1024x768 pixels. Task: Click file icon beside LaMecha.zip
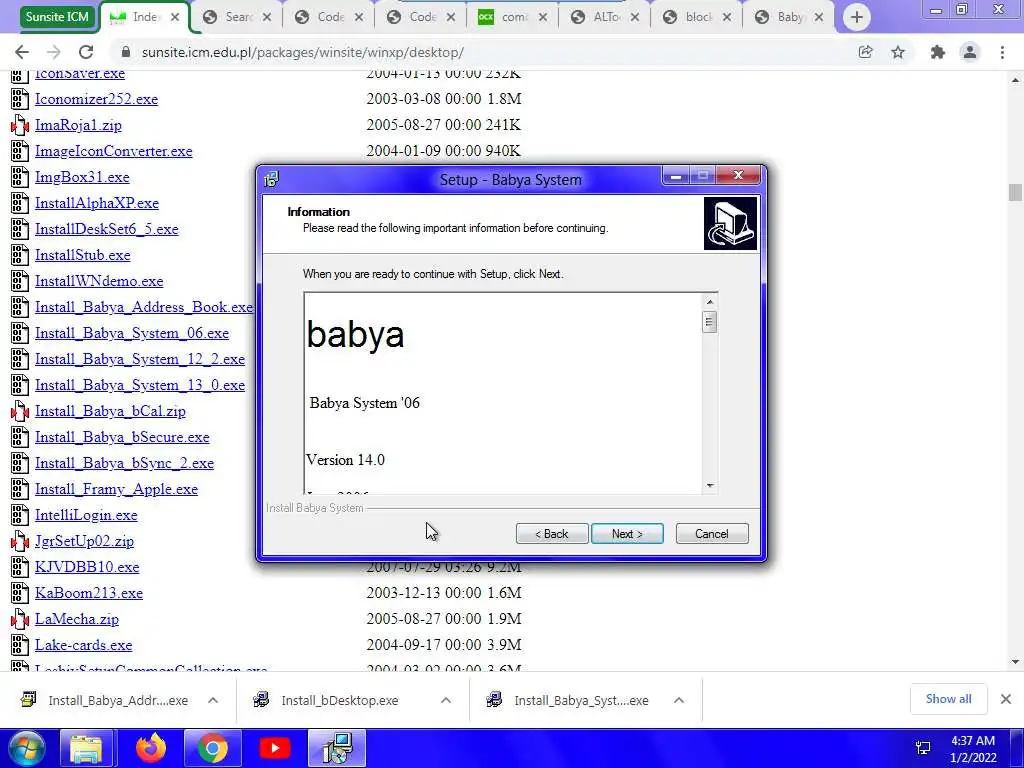coord(20,619)
